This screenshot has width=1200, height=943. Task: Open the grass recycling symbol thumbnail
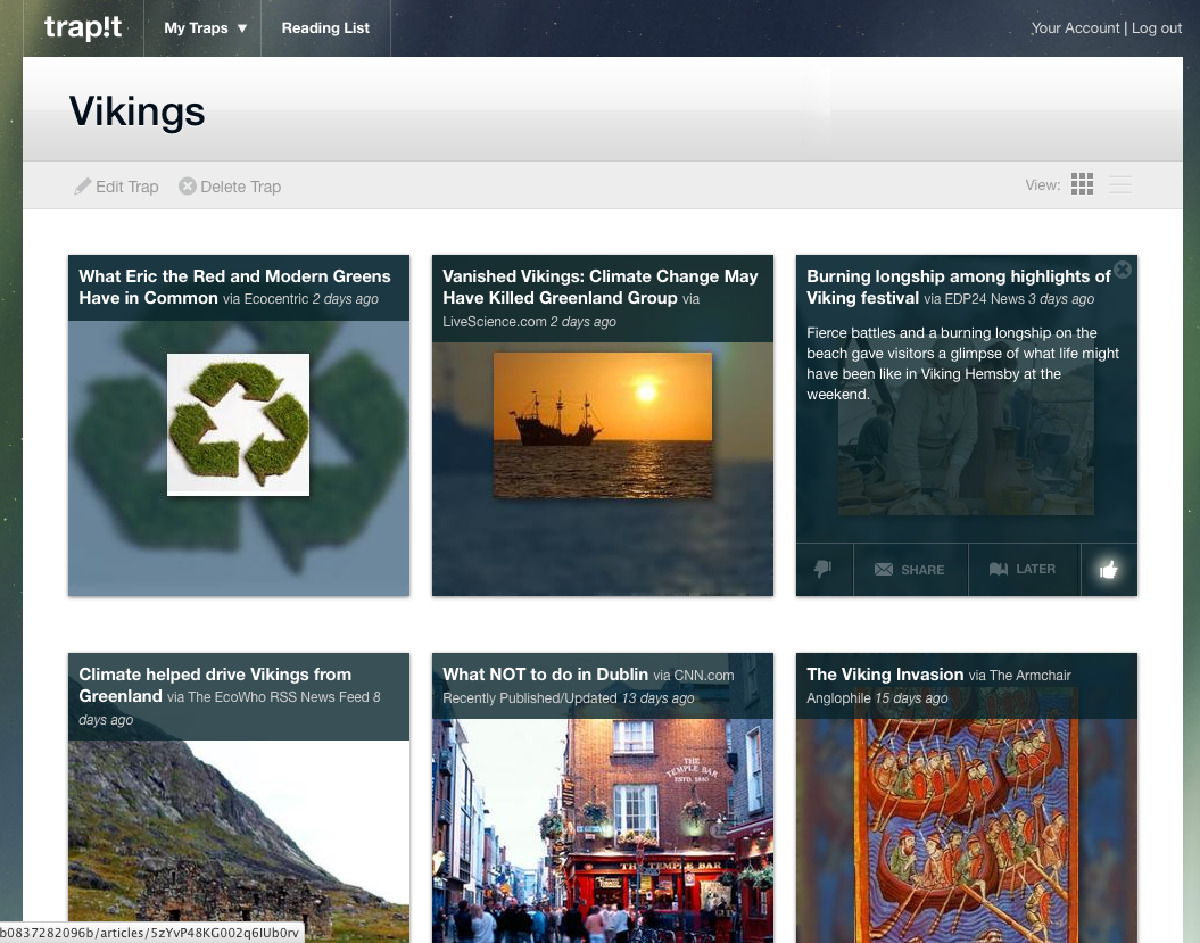(238, 424)
